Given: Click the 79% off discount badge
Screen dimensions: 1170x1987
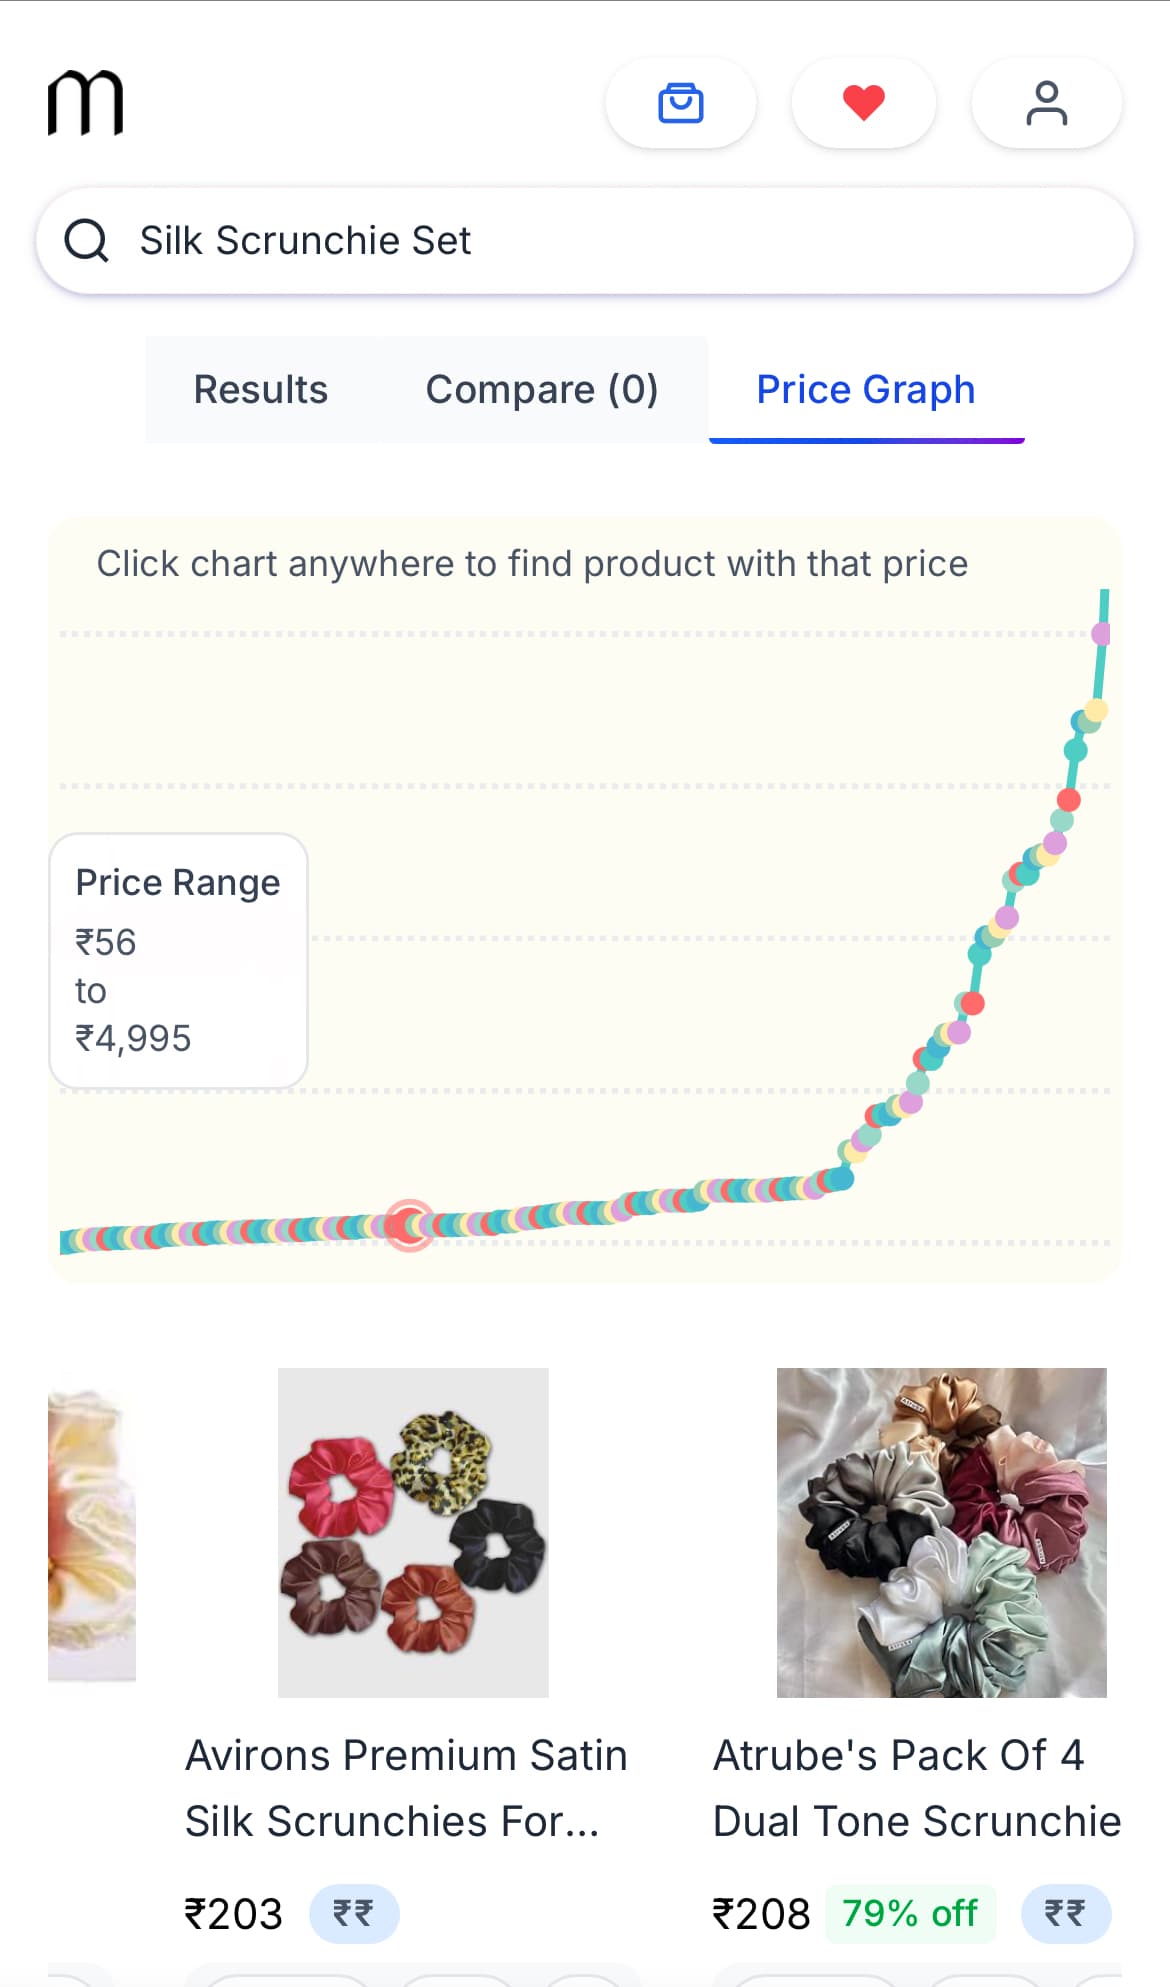Looking at the screenshot, I should pos(909,1914).
